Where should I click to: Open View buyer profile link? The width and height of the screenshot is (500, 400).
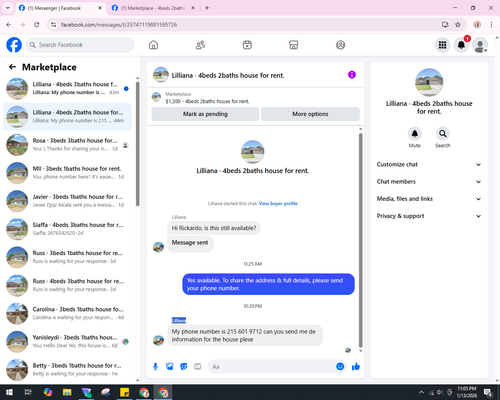(x=278, y=203)
